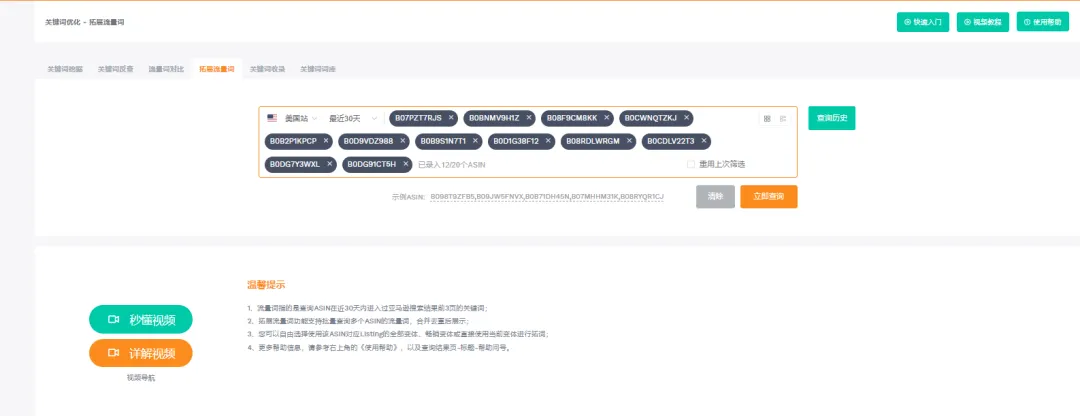
Task: Remove ASIN tag B0D1G38F12 with its X
Action: click(548, 141)
